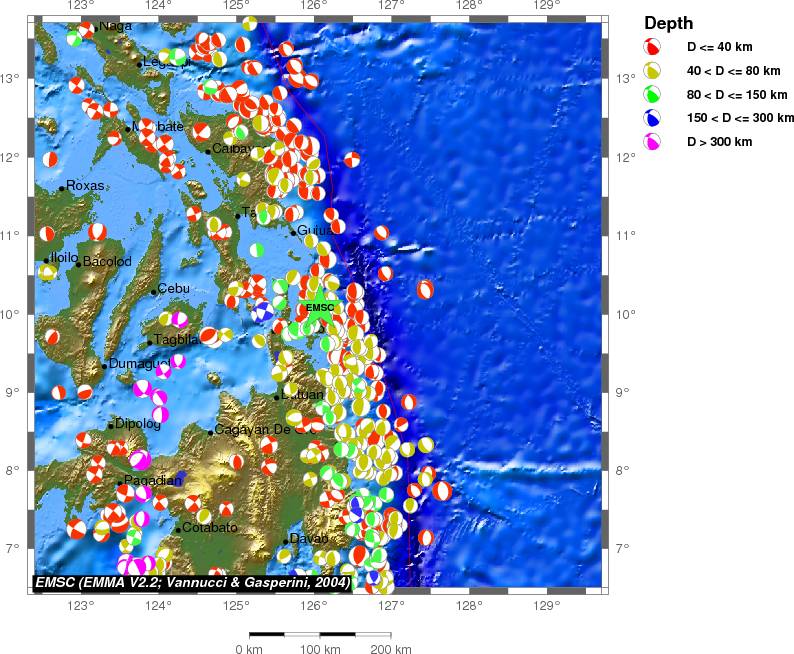
Task: Select the Roxas city label
Action: (x=85, y=186)
